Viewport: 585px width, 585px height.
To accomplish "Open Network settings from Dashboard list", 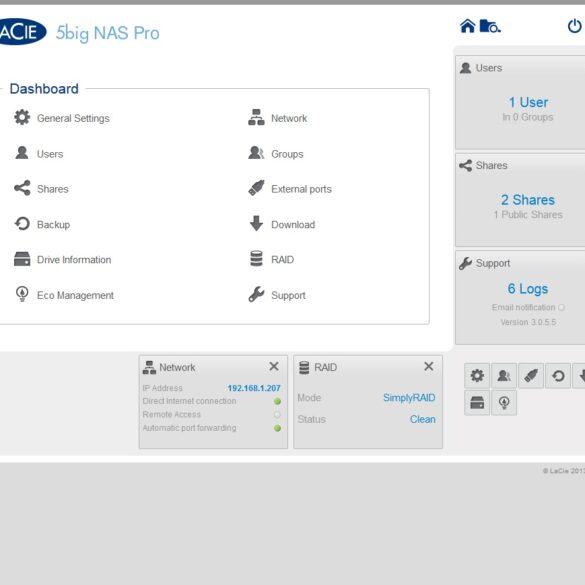I will point(289,118).
